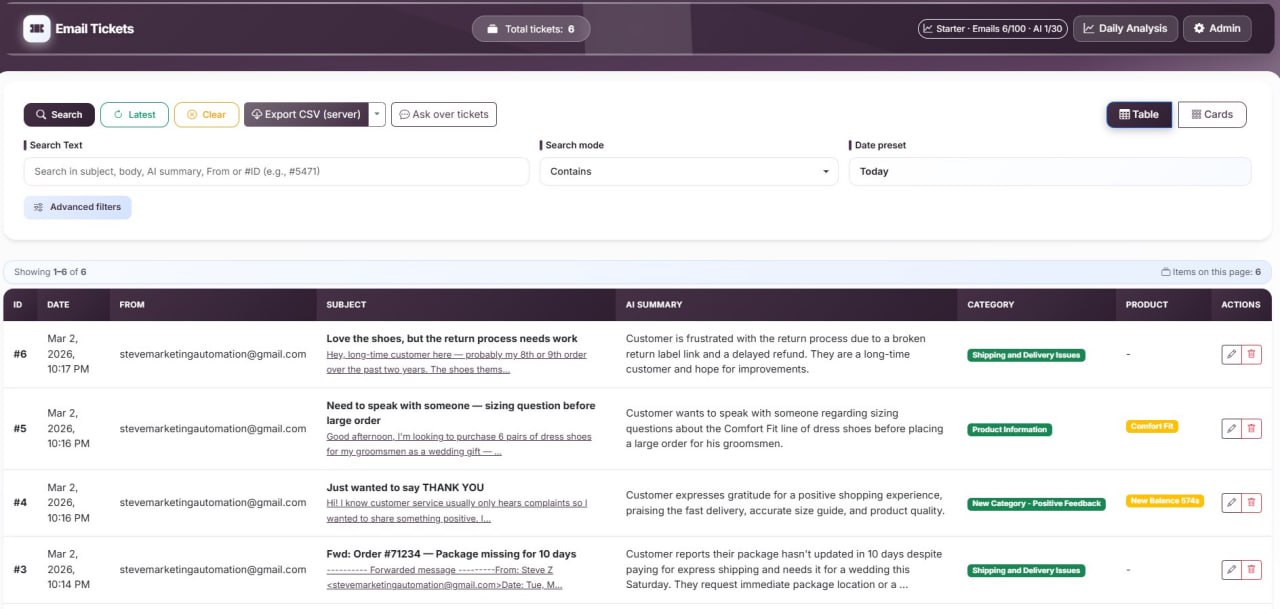Click the Comfort Fit product tag

[x=1152, y=427]
